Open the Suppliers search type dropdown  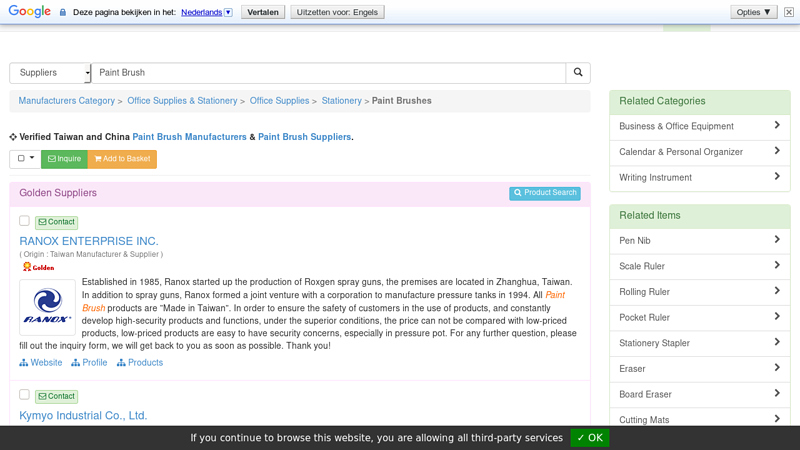pyautogui.click(x=50, y=73)
